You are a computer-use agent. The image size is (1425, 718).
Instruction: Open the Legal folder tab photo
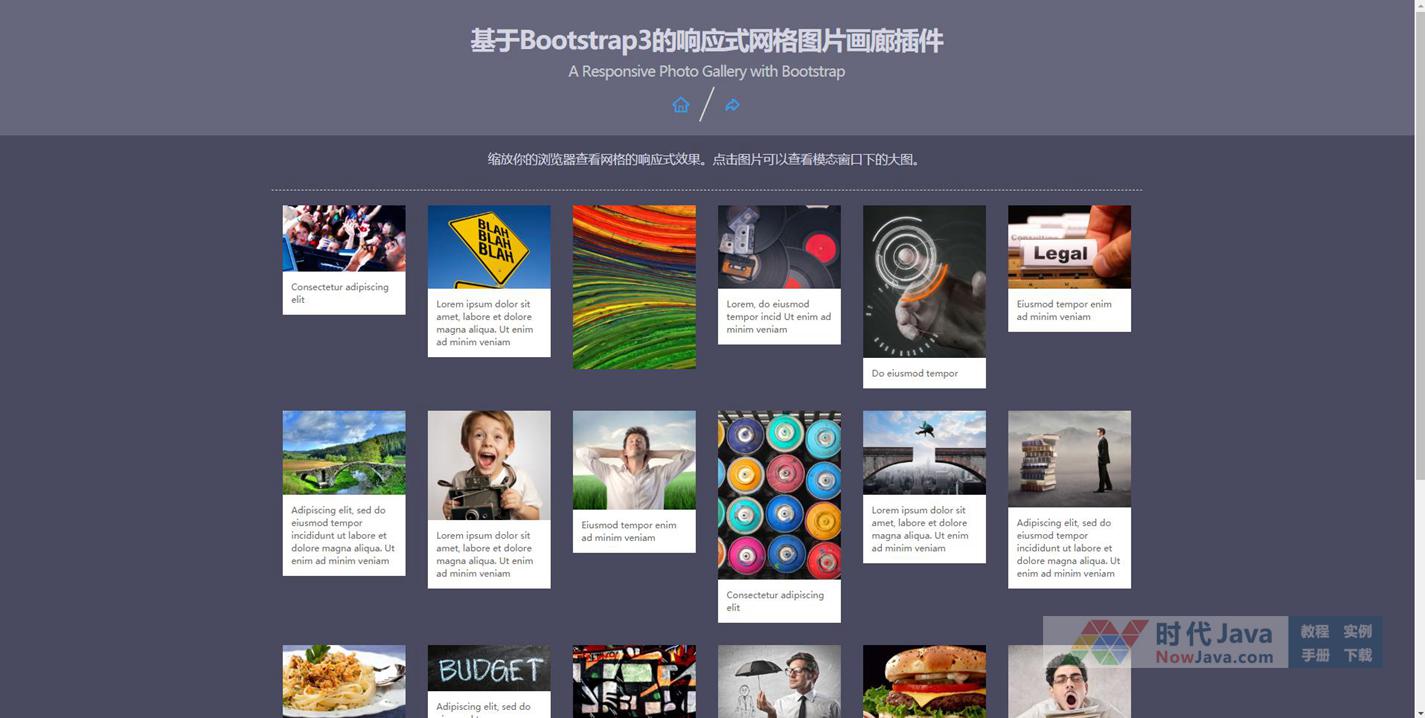(1069, 247)
